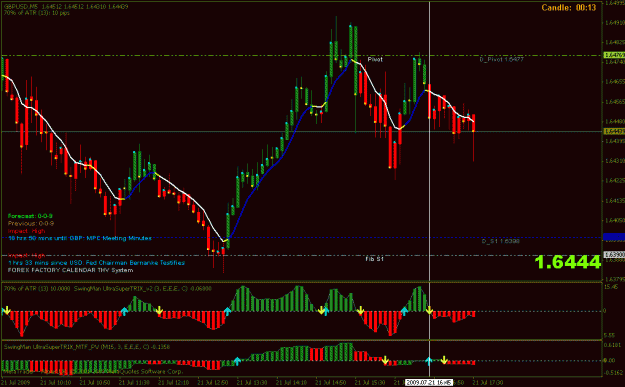Screen dimensions: 625x387
Task: Click the cyan up arrow near 11:30 in UltraSuperTRIX_v2 panel
Action: [x=124, y=311]
